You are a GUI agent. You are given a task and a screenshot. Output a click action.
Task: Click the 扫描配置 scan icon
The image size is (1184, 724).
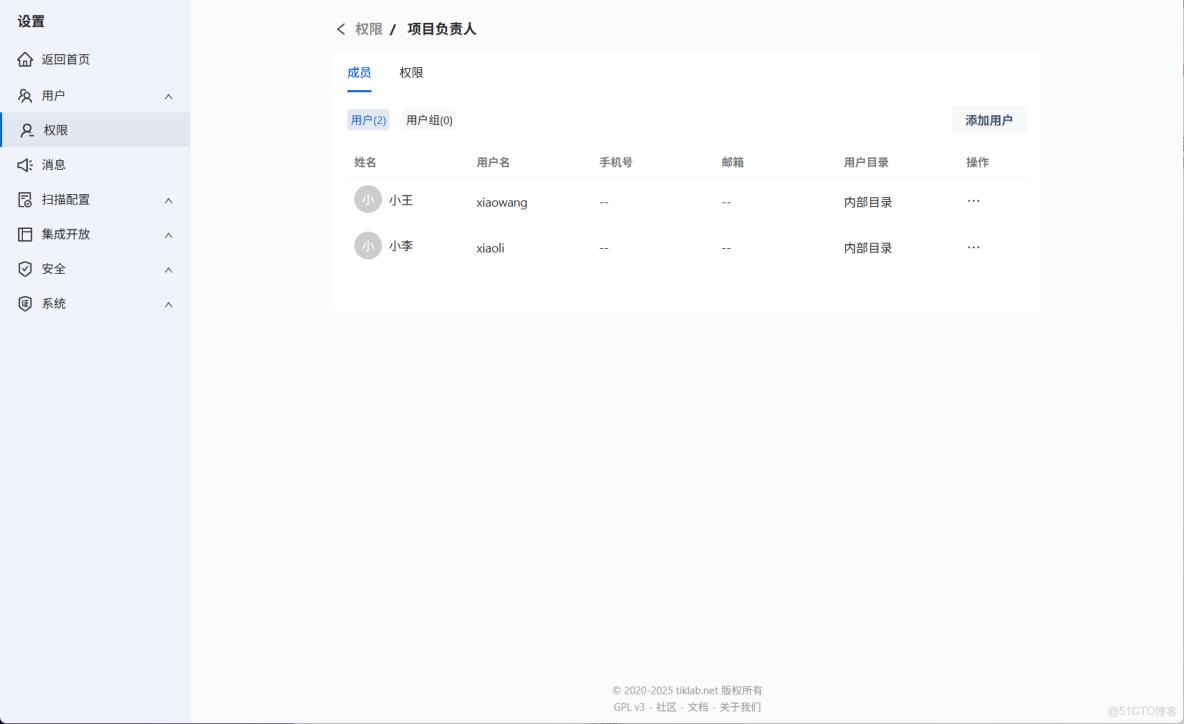[24, 199]
